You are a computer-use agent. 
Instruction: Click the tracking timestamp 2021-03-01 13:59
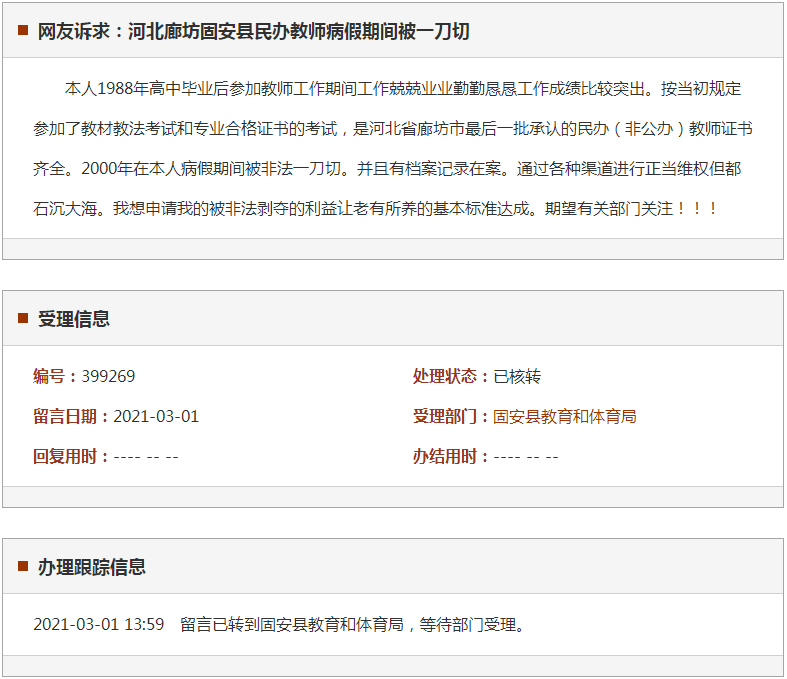click(x=98, y=624)
